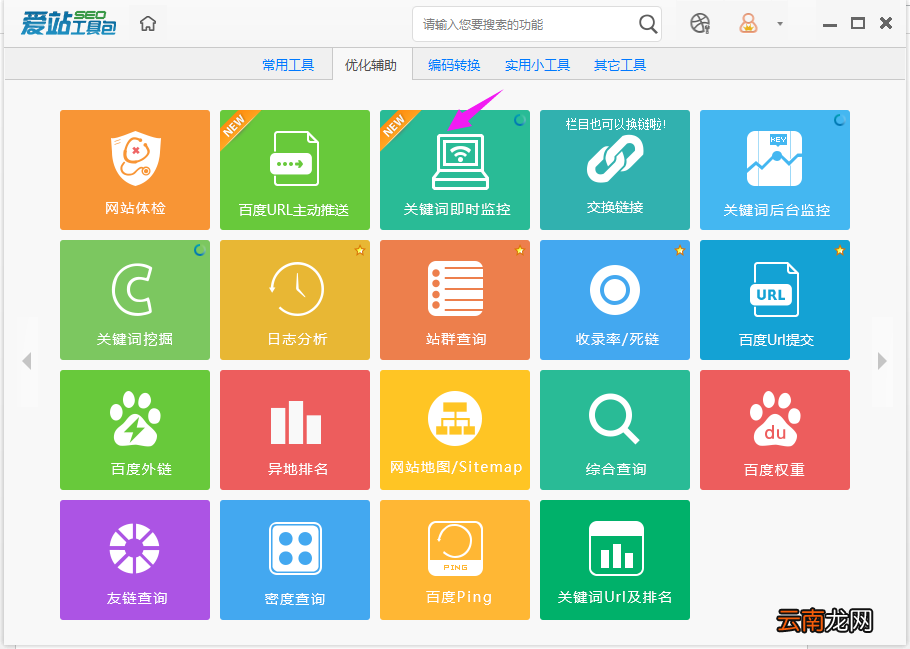Toggle favorite star on 百度Url提交 tile
This screenshot has height=649, width=910.
(x=840, y=250)
